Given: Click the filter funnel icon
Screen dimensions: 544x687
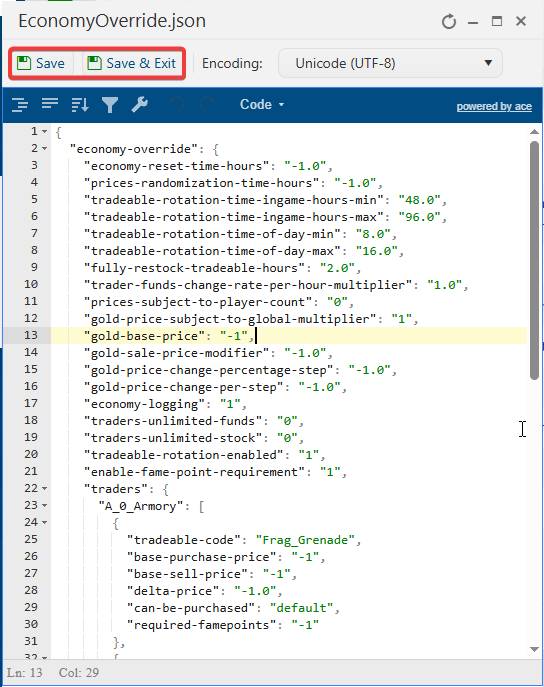Looking at the screenshot, I should click(110, 105).
